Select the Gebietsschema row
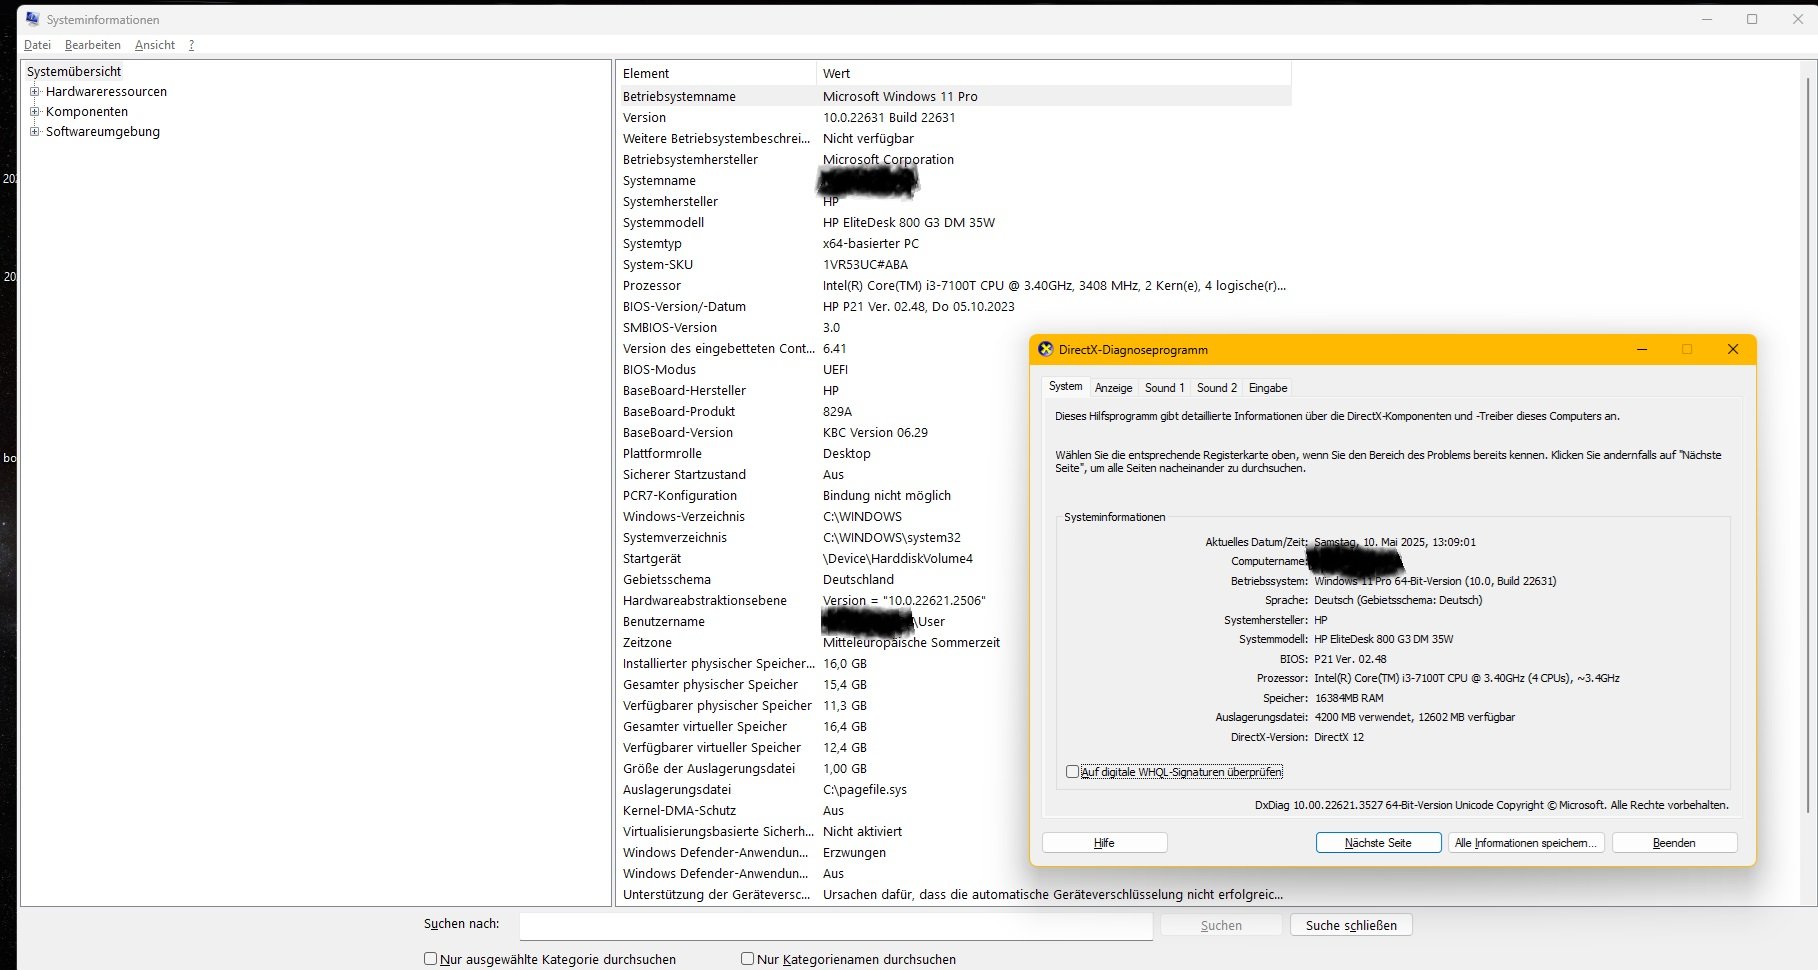 click(823, 579)
